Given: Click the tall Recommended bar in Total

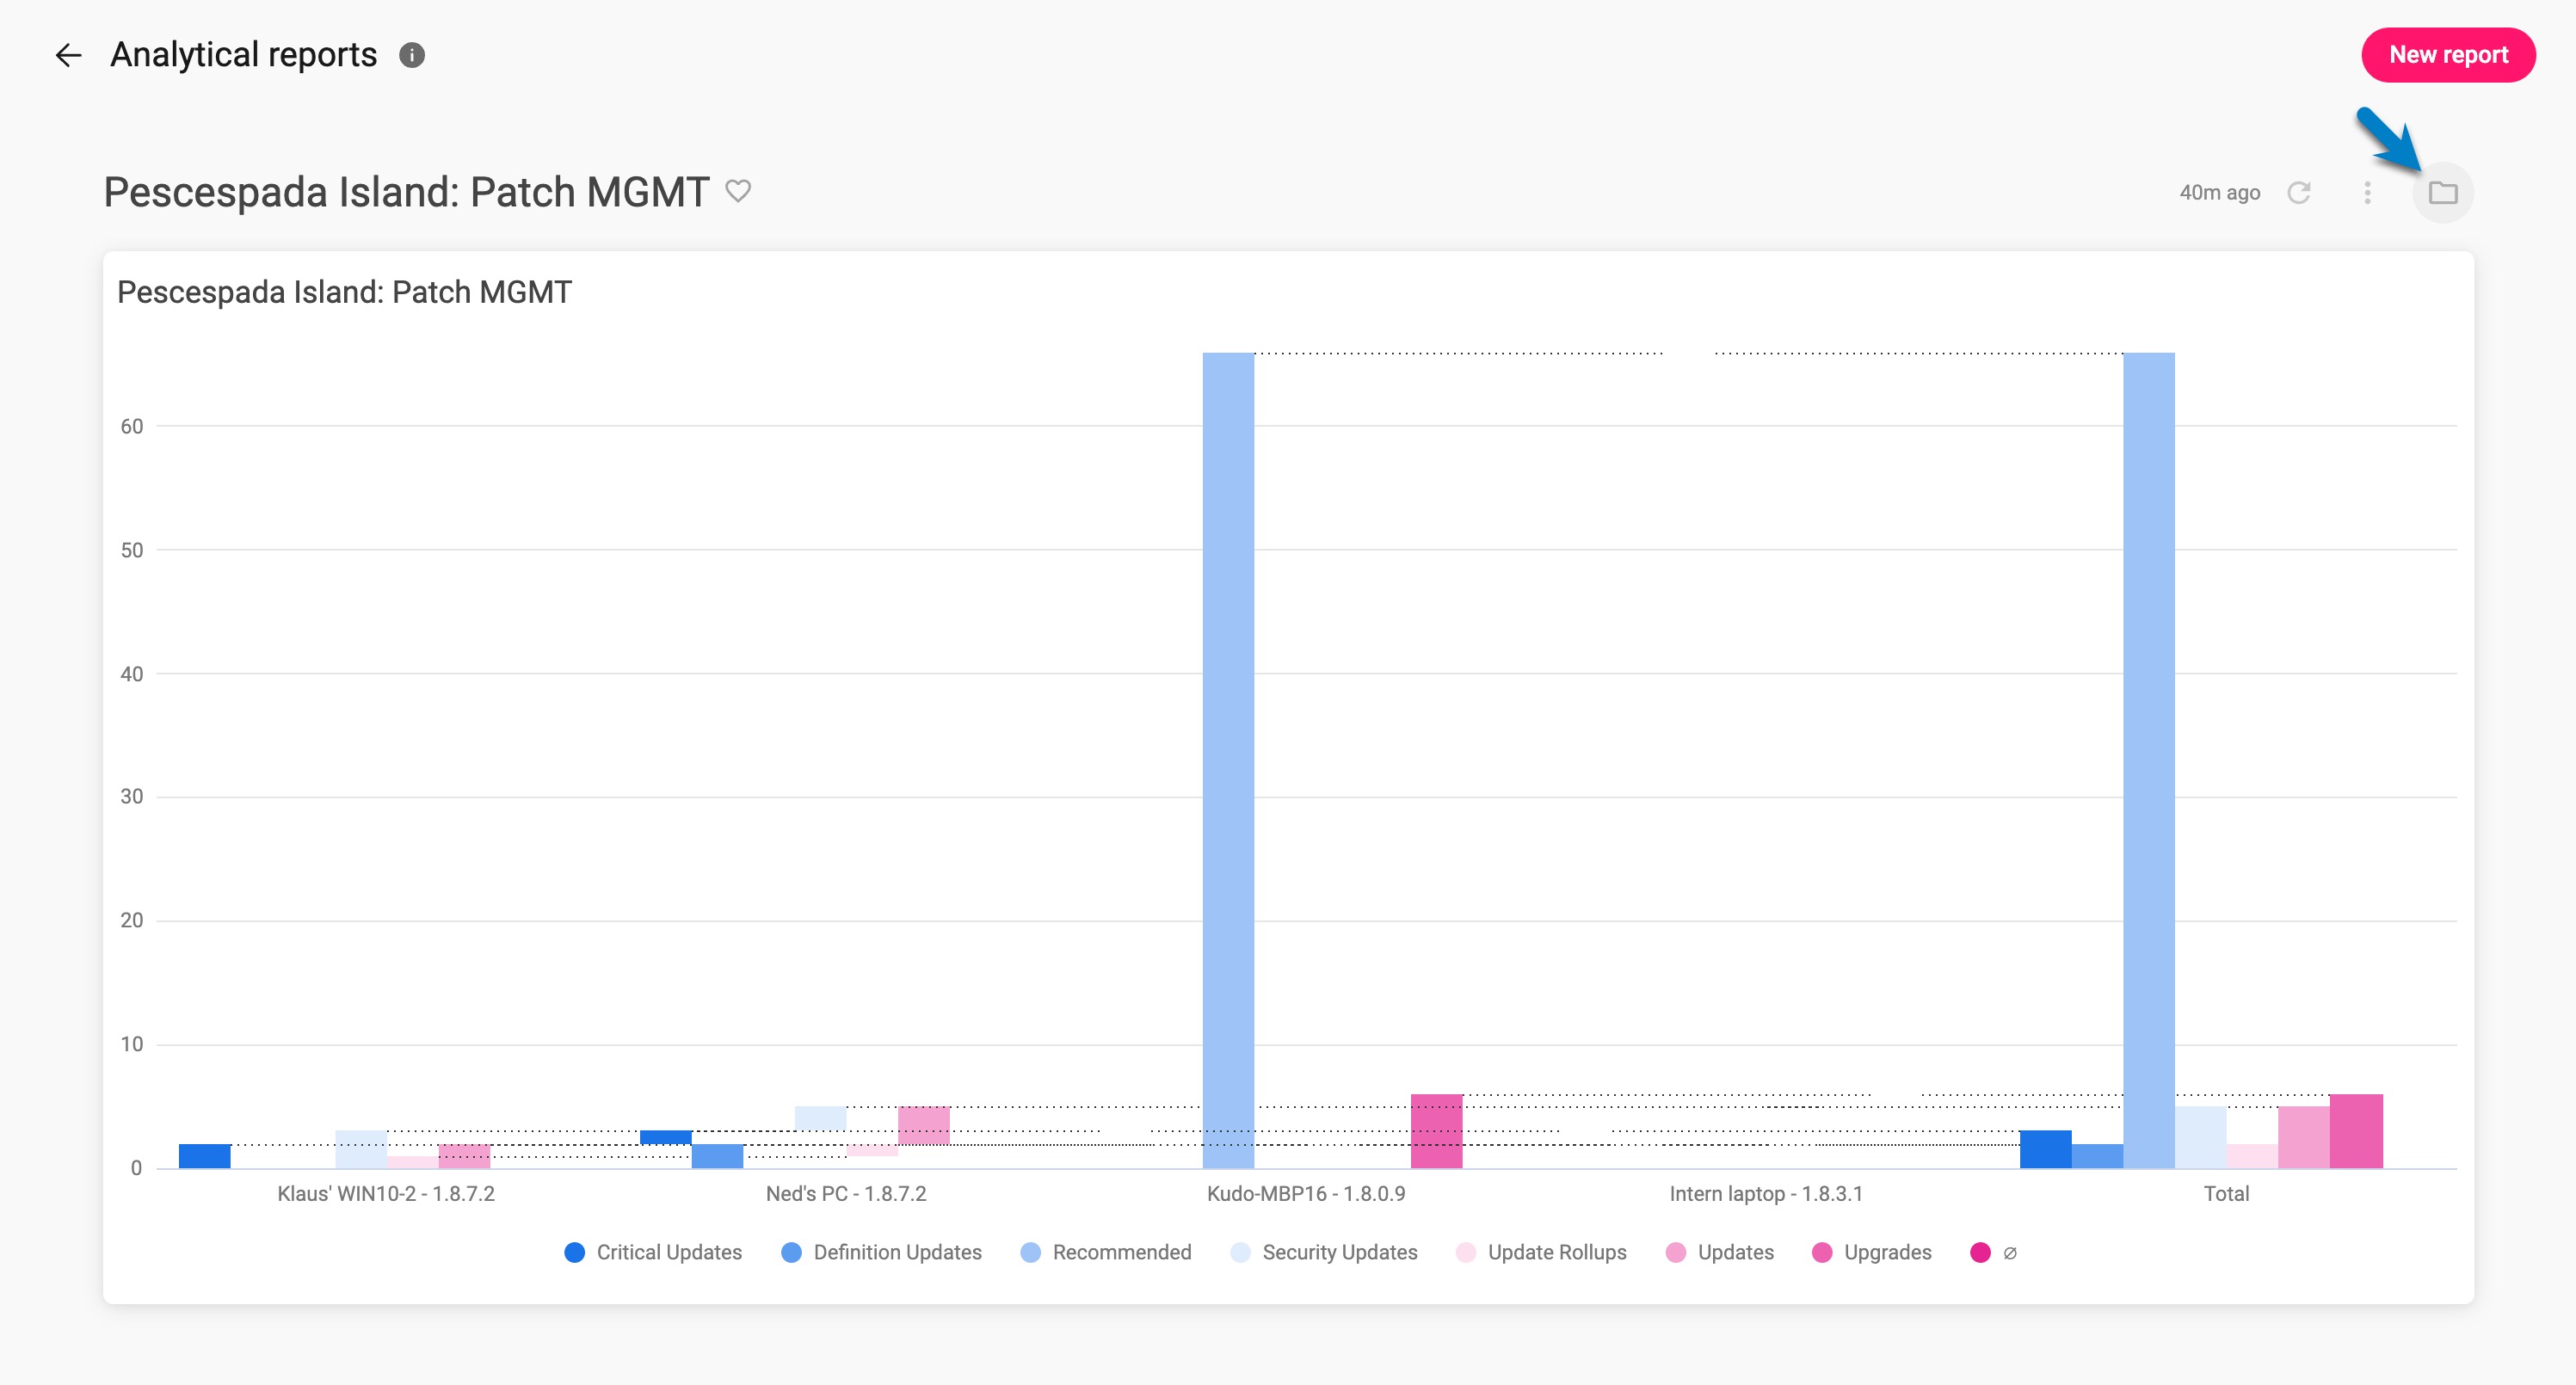Looking at the screenshot, I should coord(2149,760).
